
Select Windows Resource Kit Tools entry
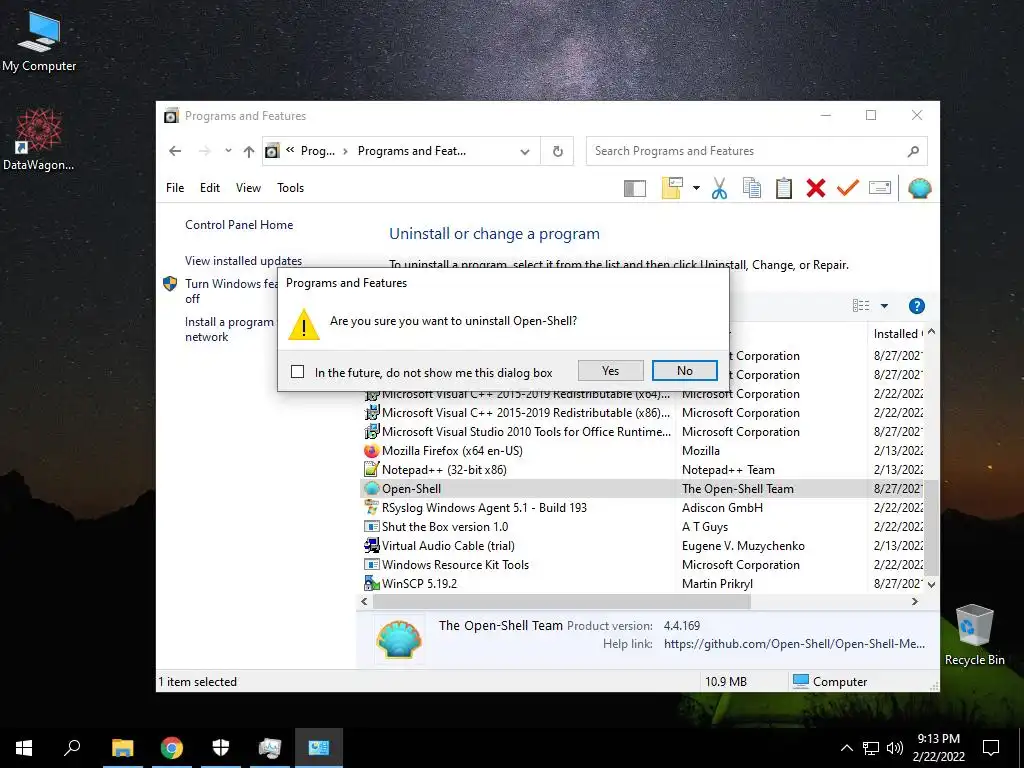click(643, 564)
